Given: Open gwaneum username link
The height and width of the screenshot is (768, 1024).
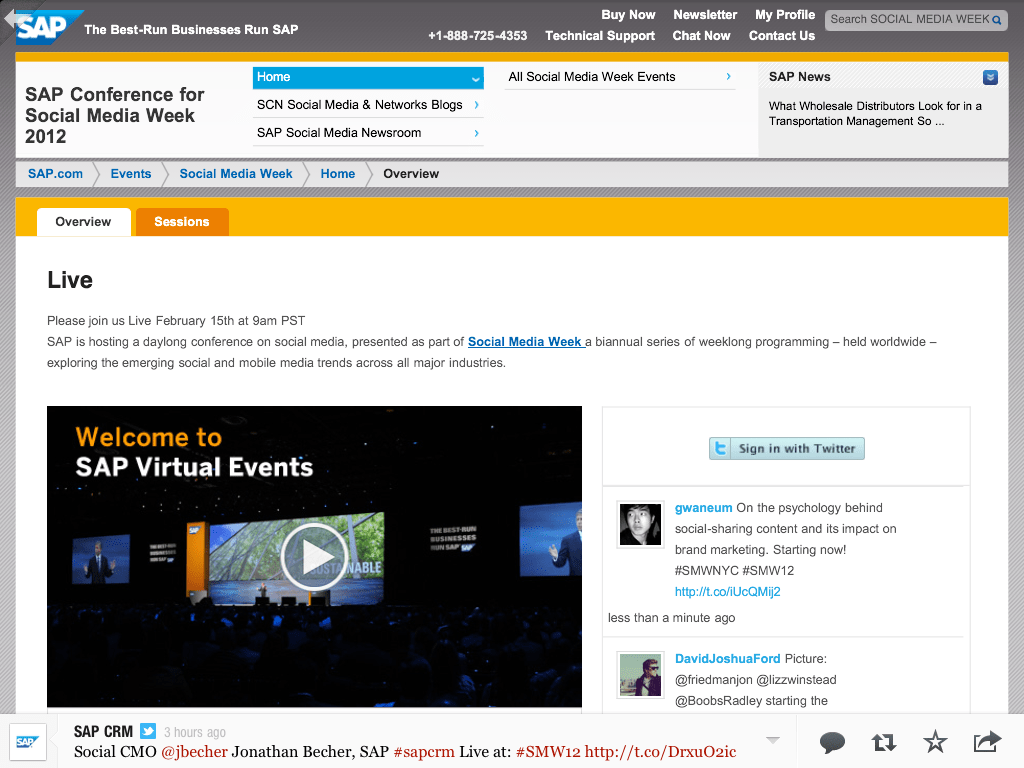Looking at the screenshot, I should [703, 508].
